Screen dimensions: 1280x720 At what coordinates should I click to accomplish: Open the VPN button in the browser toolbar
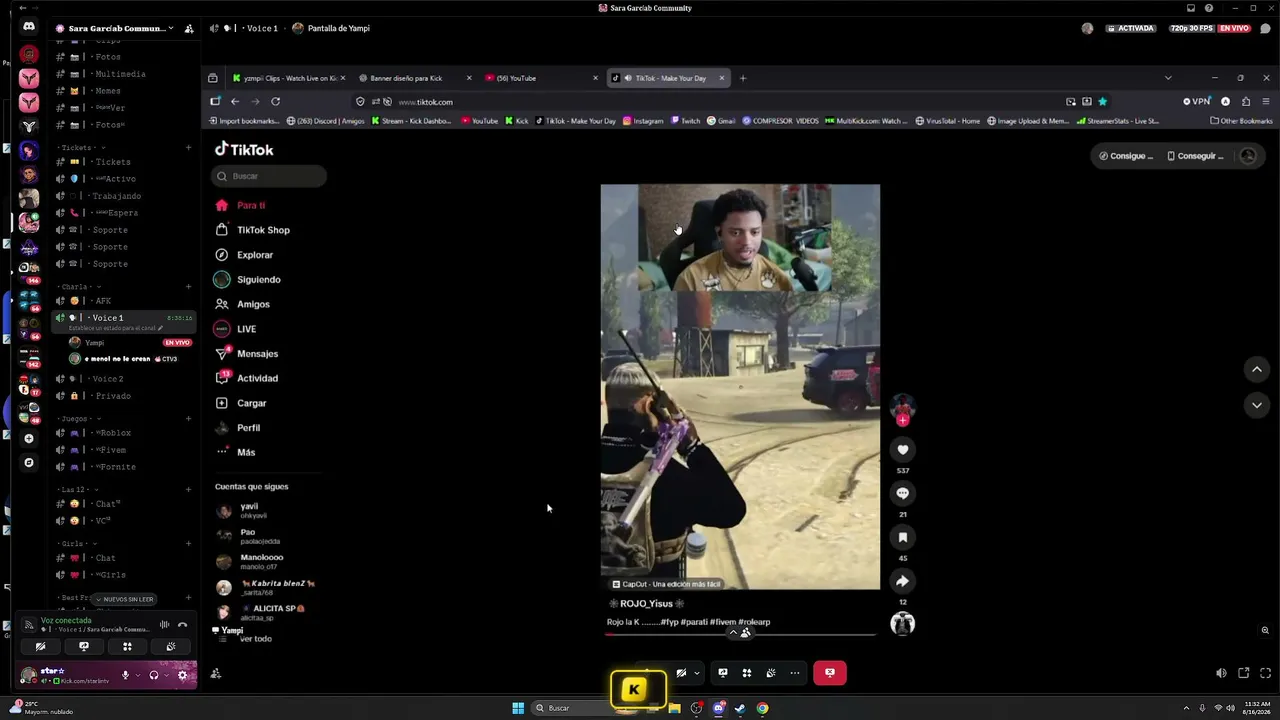pyautogui.click(x=1197, y=101)
